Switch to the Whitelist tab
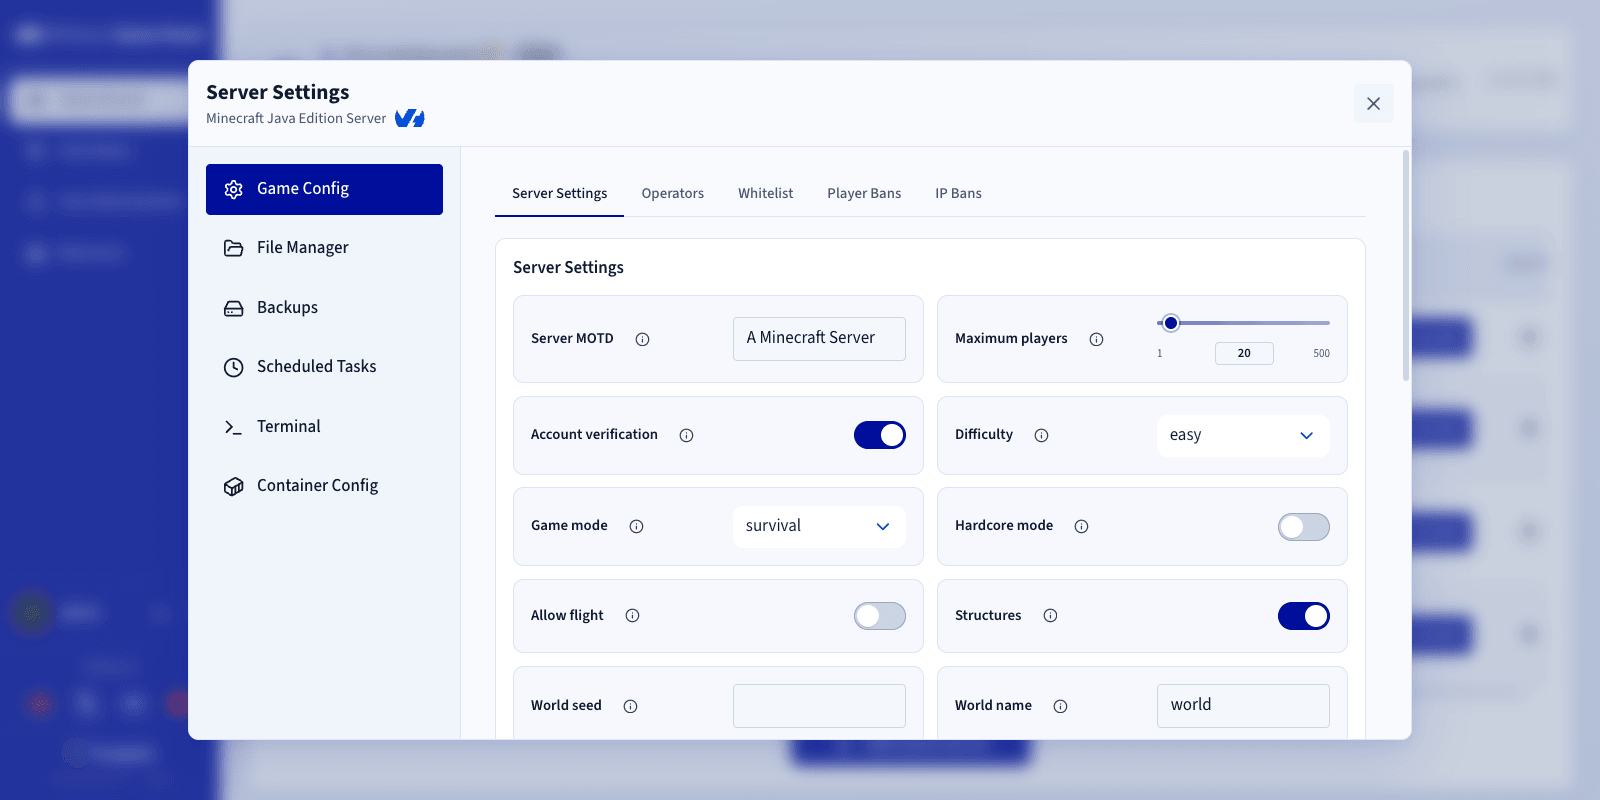1600x800 pixels. click(x=766, y=193)
